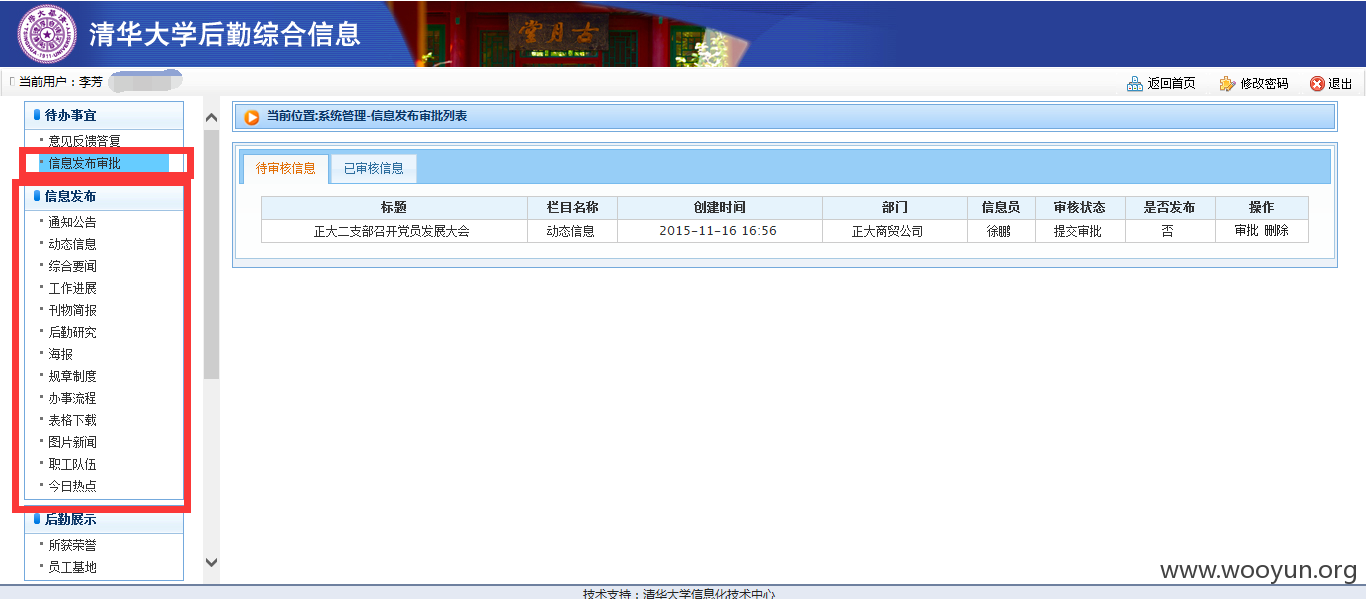Image resolution: width=1366 pixels, height=599 pixels.
Task: Open 海报 in the sidebar
Action: (61, 354)
